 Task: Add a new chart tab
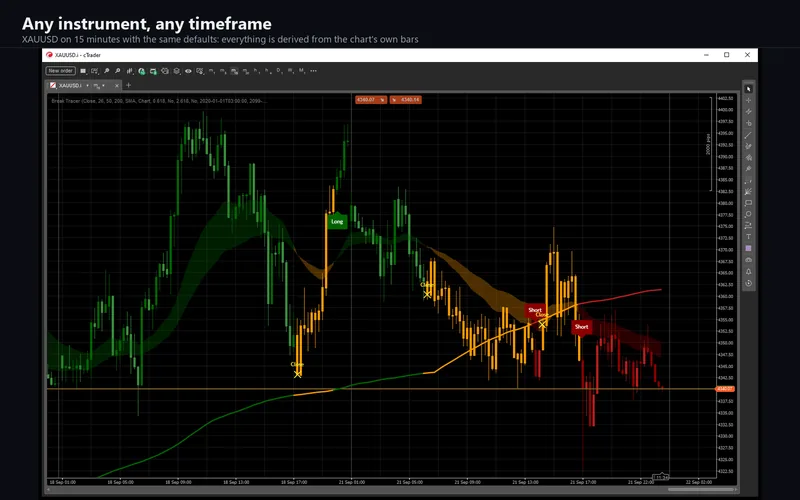tap(129, 85)
